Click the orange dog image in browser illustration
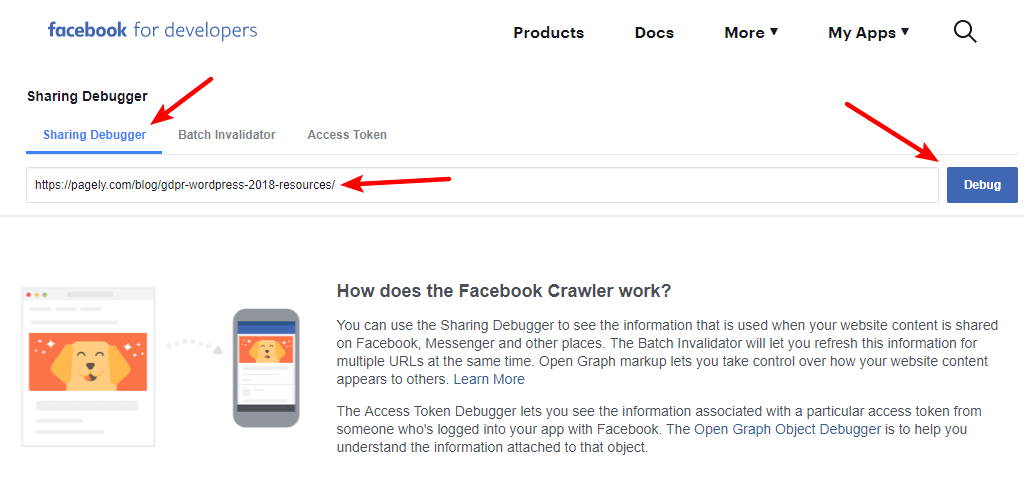The image size is (1025, 501). (88, 361)
